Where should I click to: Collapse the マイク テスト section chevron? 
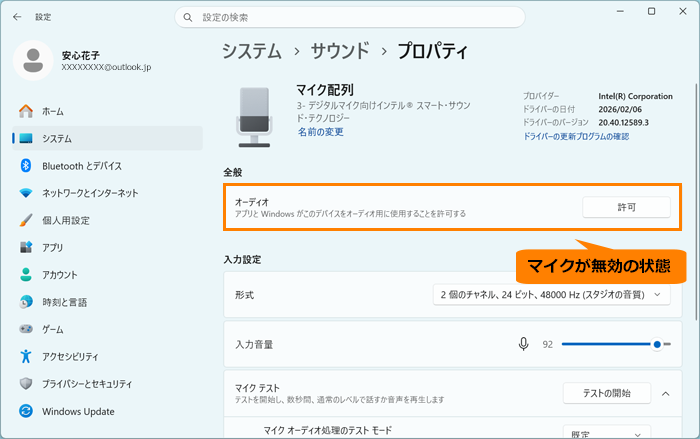click(x=666, y=393)
